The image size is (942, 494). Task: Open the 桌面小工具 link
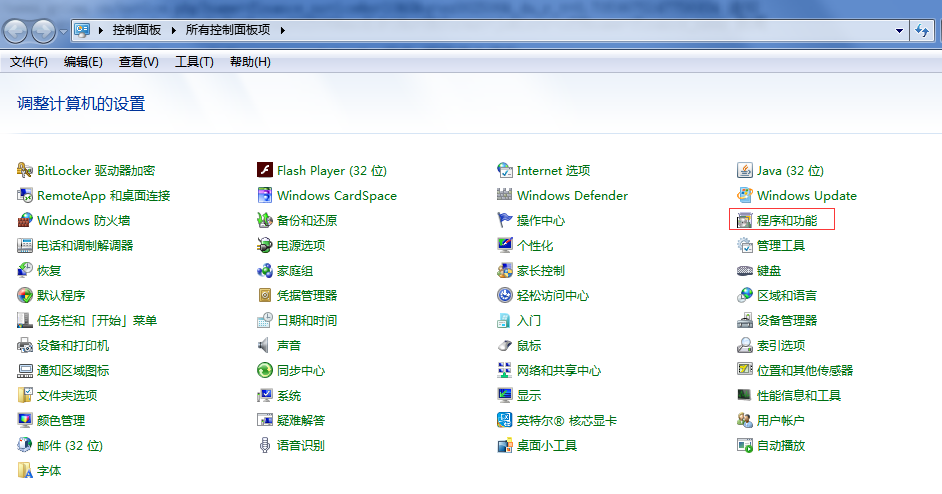tap(547, 445)
